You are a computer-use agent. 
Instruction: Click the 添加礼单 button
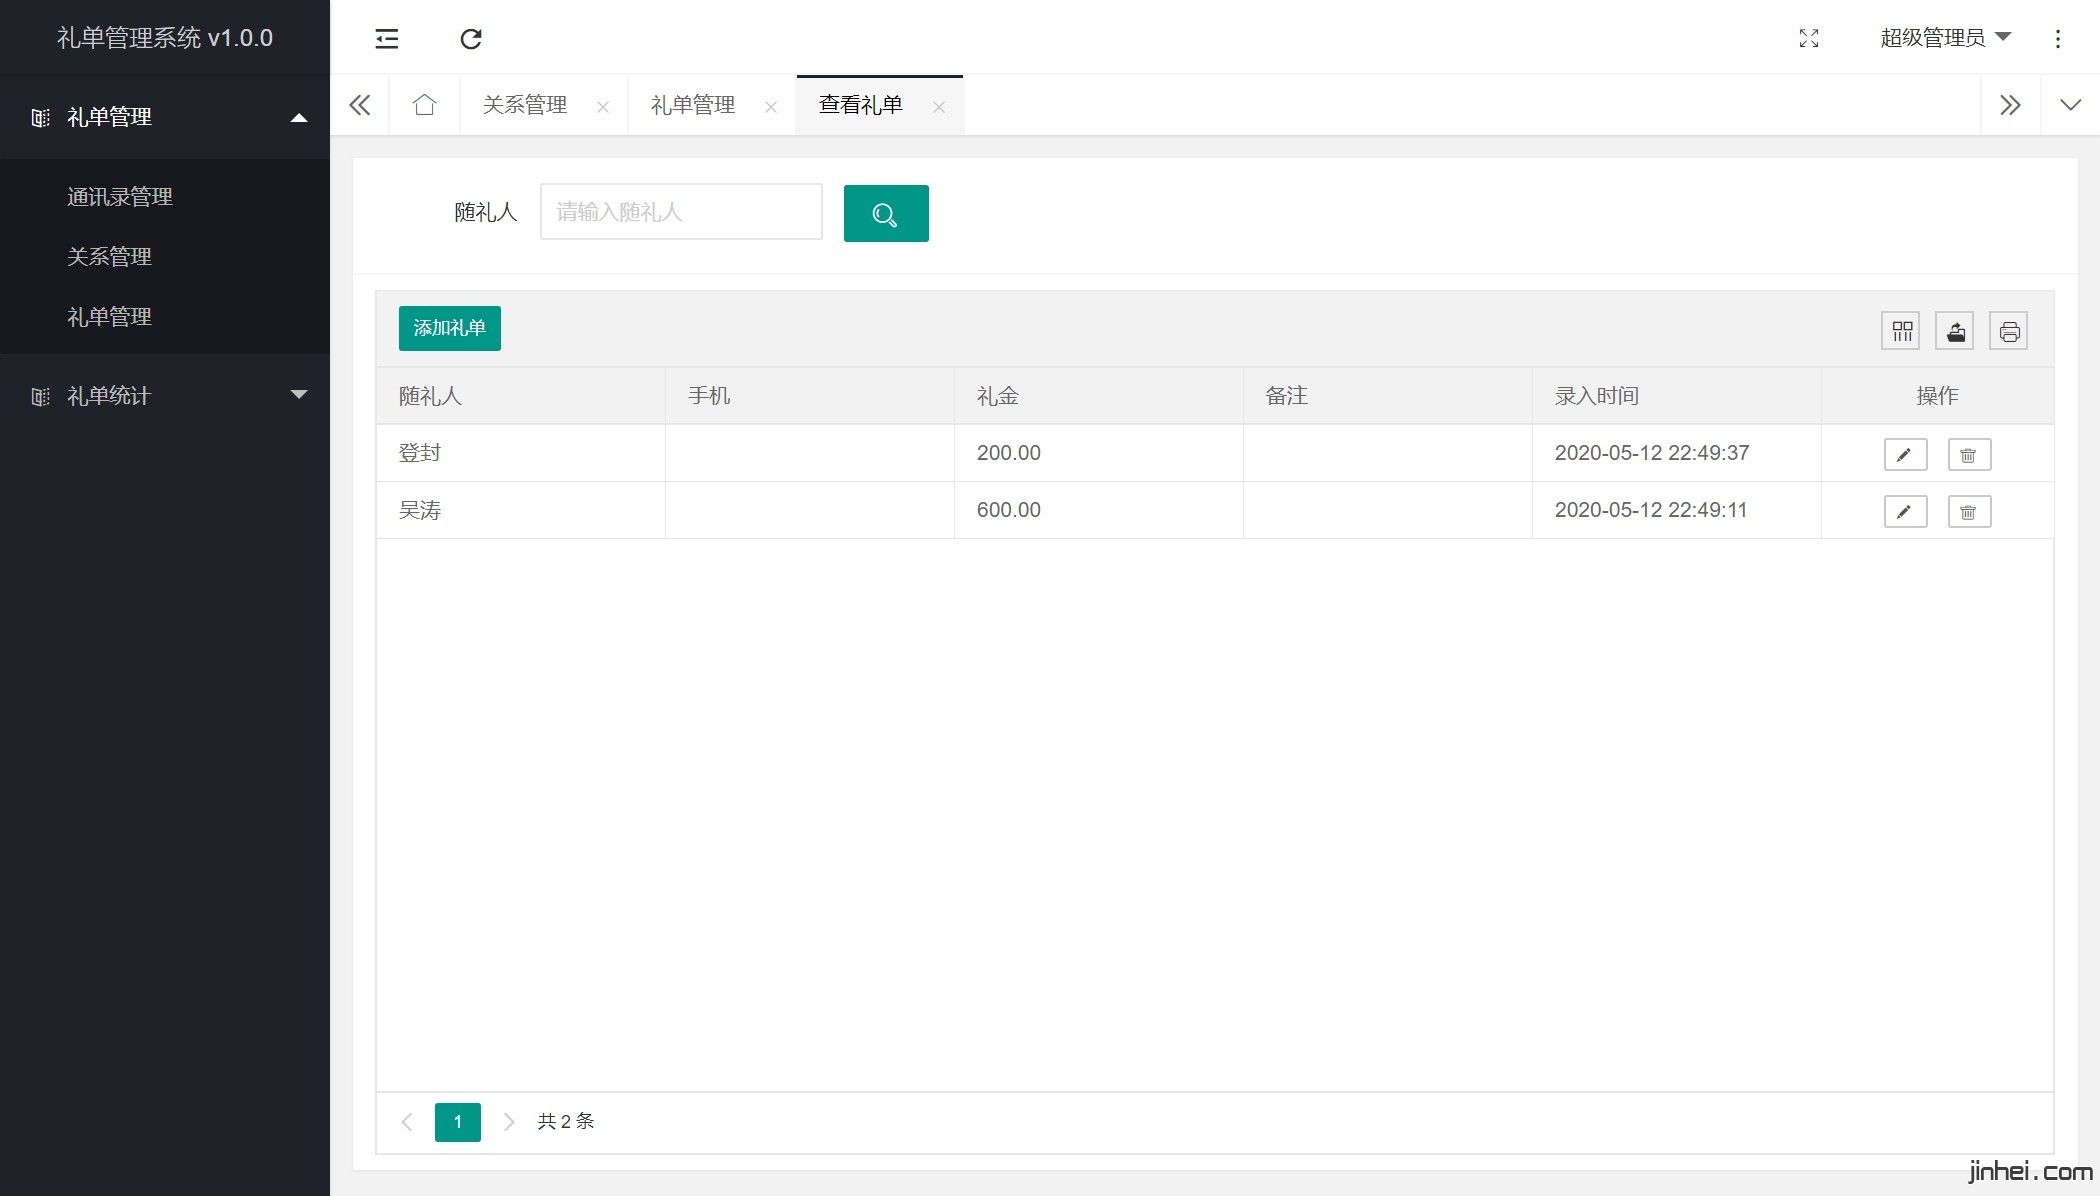[x=450, y=328]
